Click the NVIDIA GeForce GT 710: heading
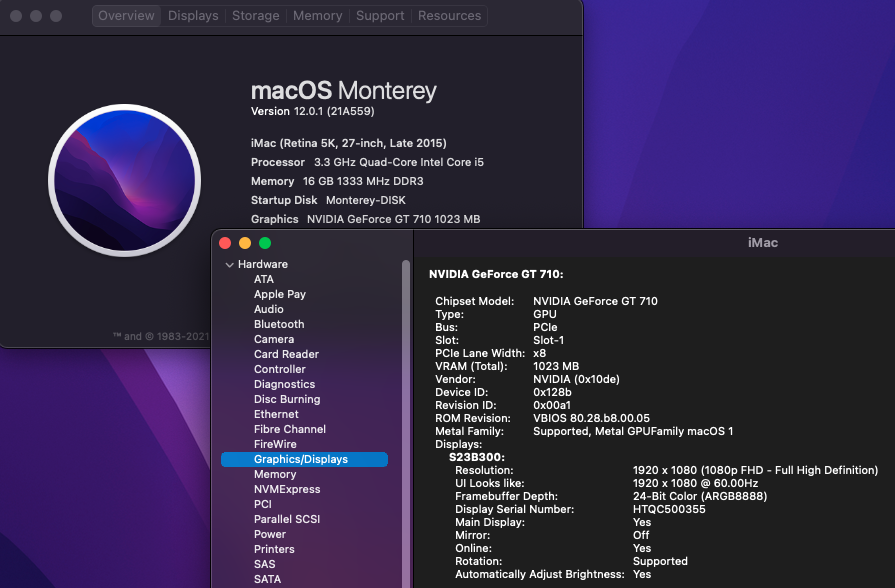This screenshot has width=895, height=588. coord(496,274)
